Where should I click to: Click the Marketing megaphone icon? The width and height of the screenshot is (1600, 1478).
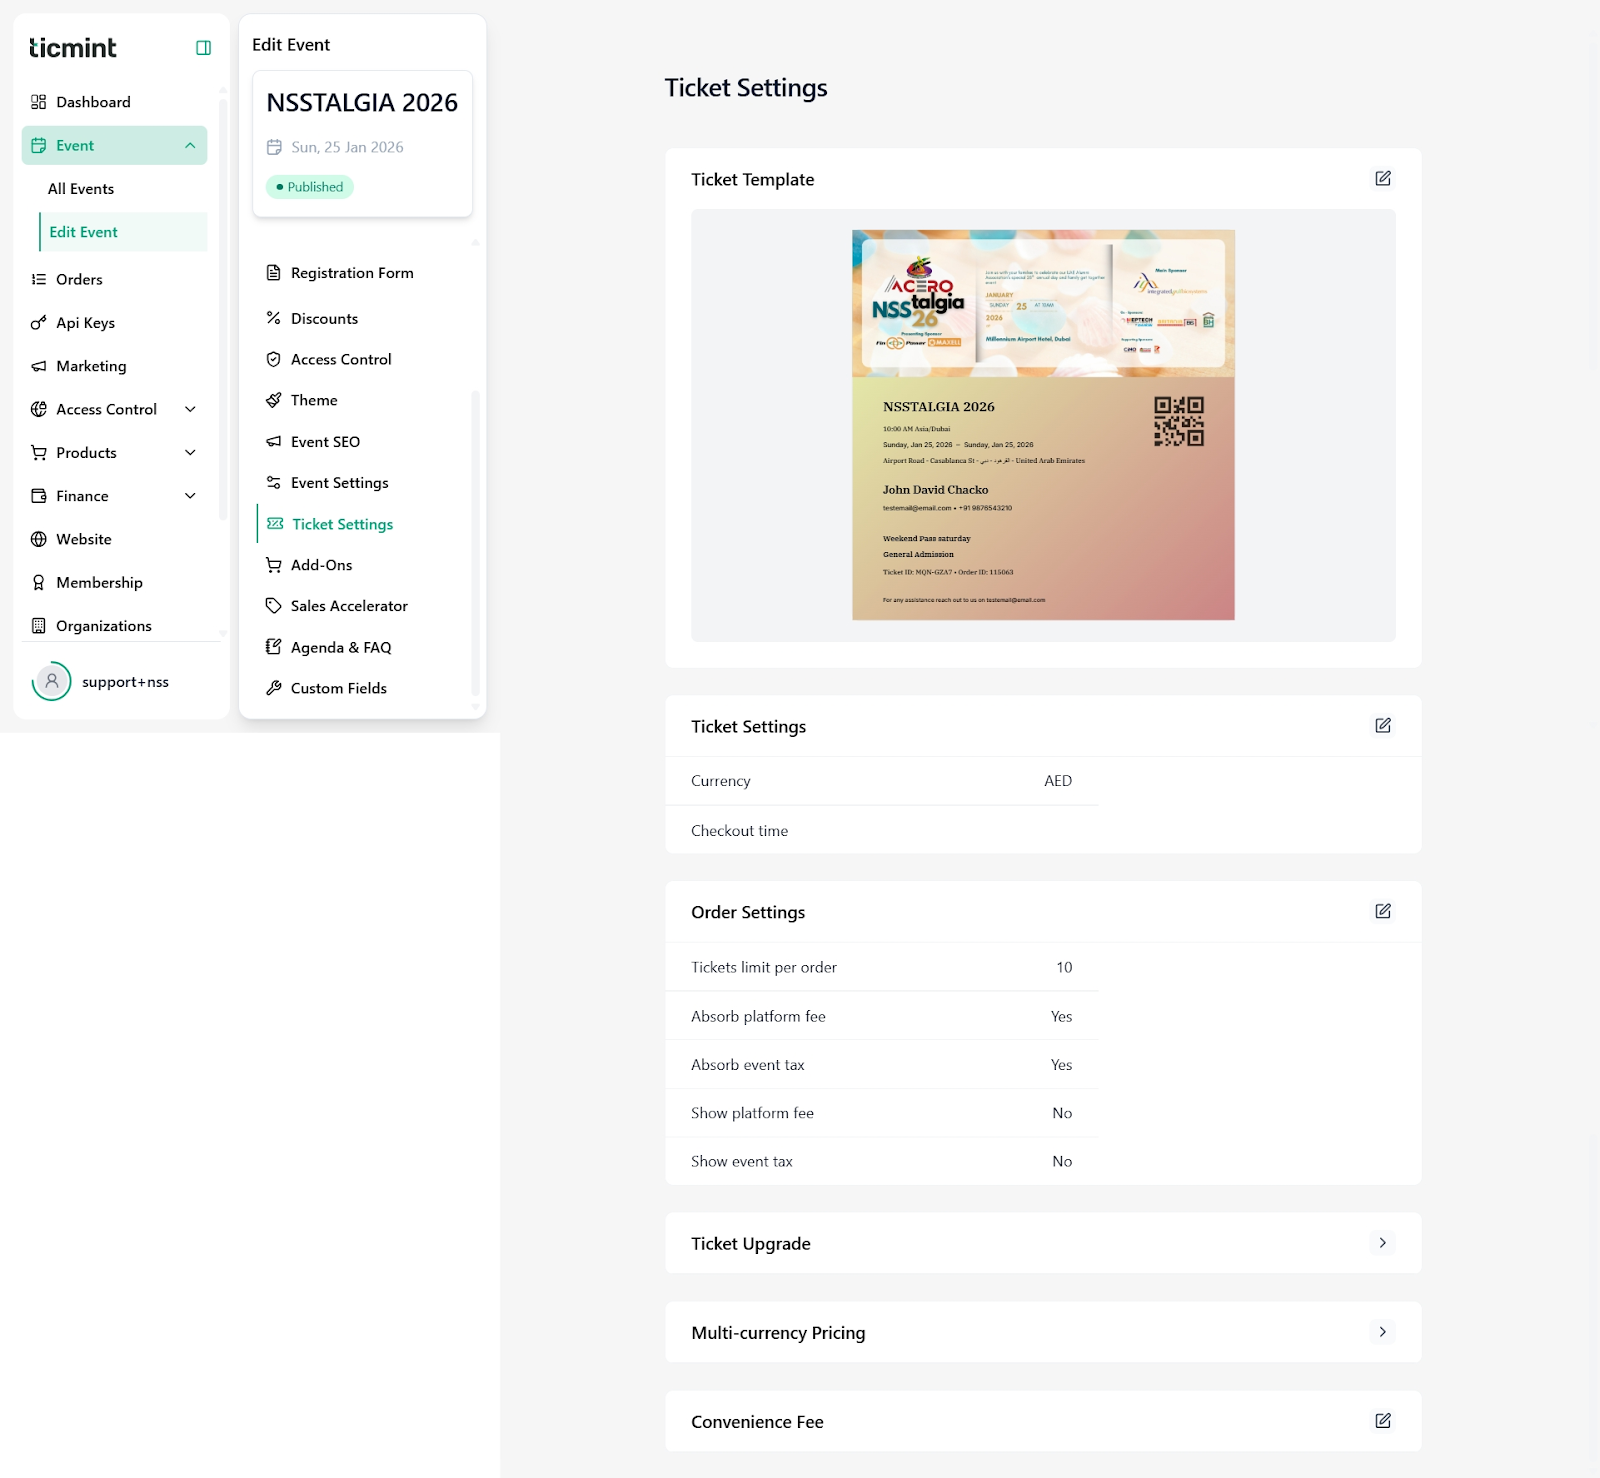click(39, 366)
